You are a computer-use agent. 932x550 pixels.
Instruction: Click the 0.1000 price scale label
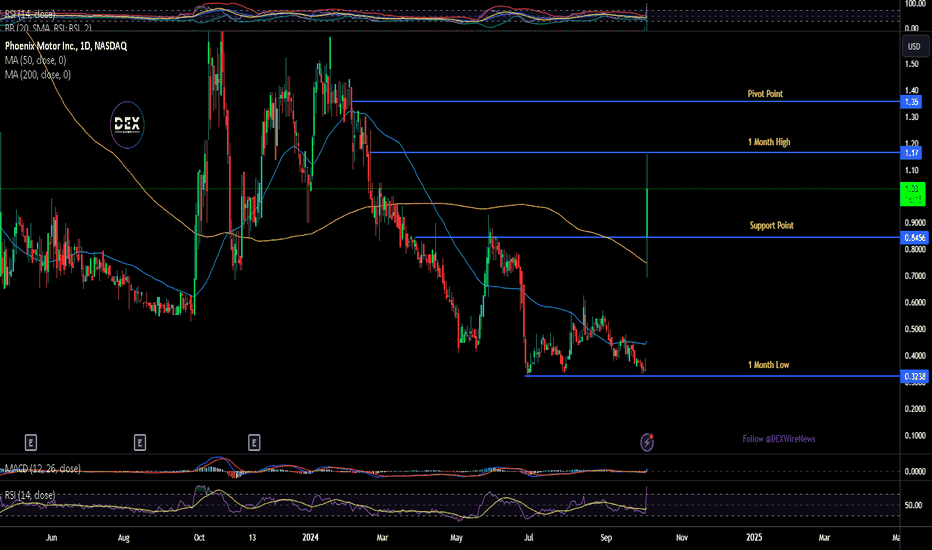pos(915,435)
